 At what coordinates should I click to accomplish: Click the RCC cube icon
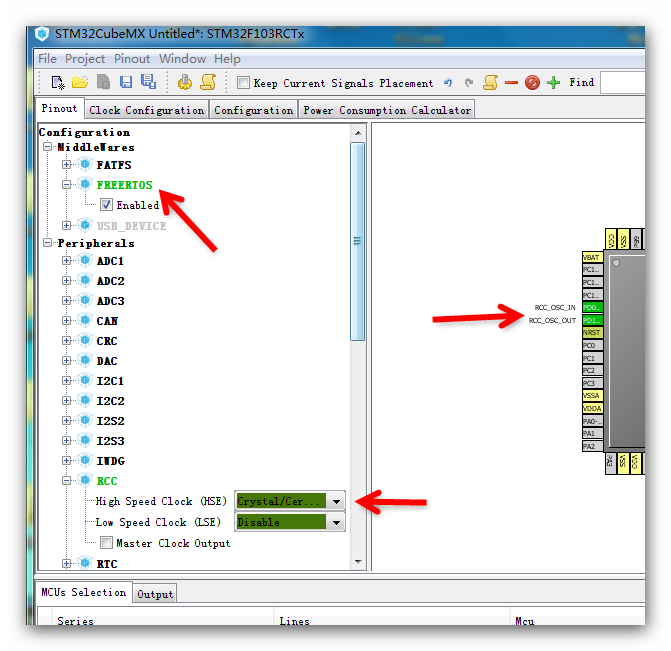85,481
